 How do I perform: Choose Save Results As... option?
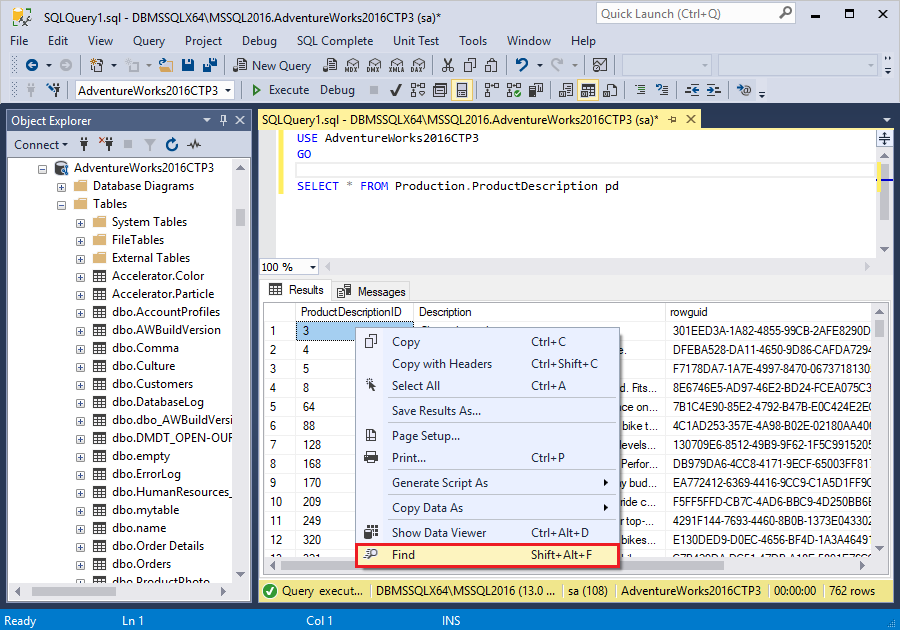coord(487,411)
